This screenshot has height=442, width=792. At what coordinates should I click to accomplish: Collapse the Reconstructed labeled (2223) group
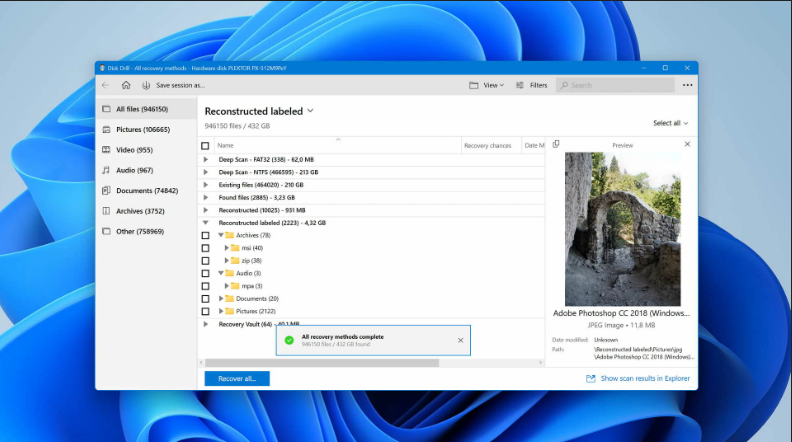click(x=206, y=223)
